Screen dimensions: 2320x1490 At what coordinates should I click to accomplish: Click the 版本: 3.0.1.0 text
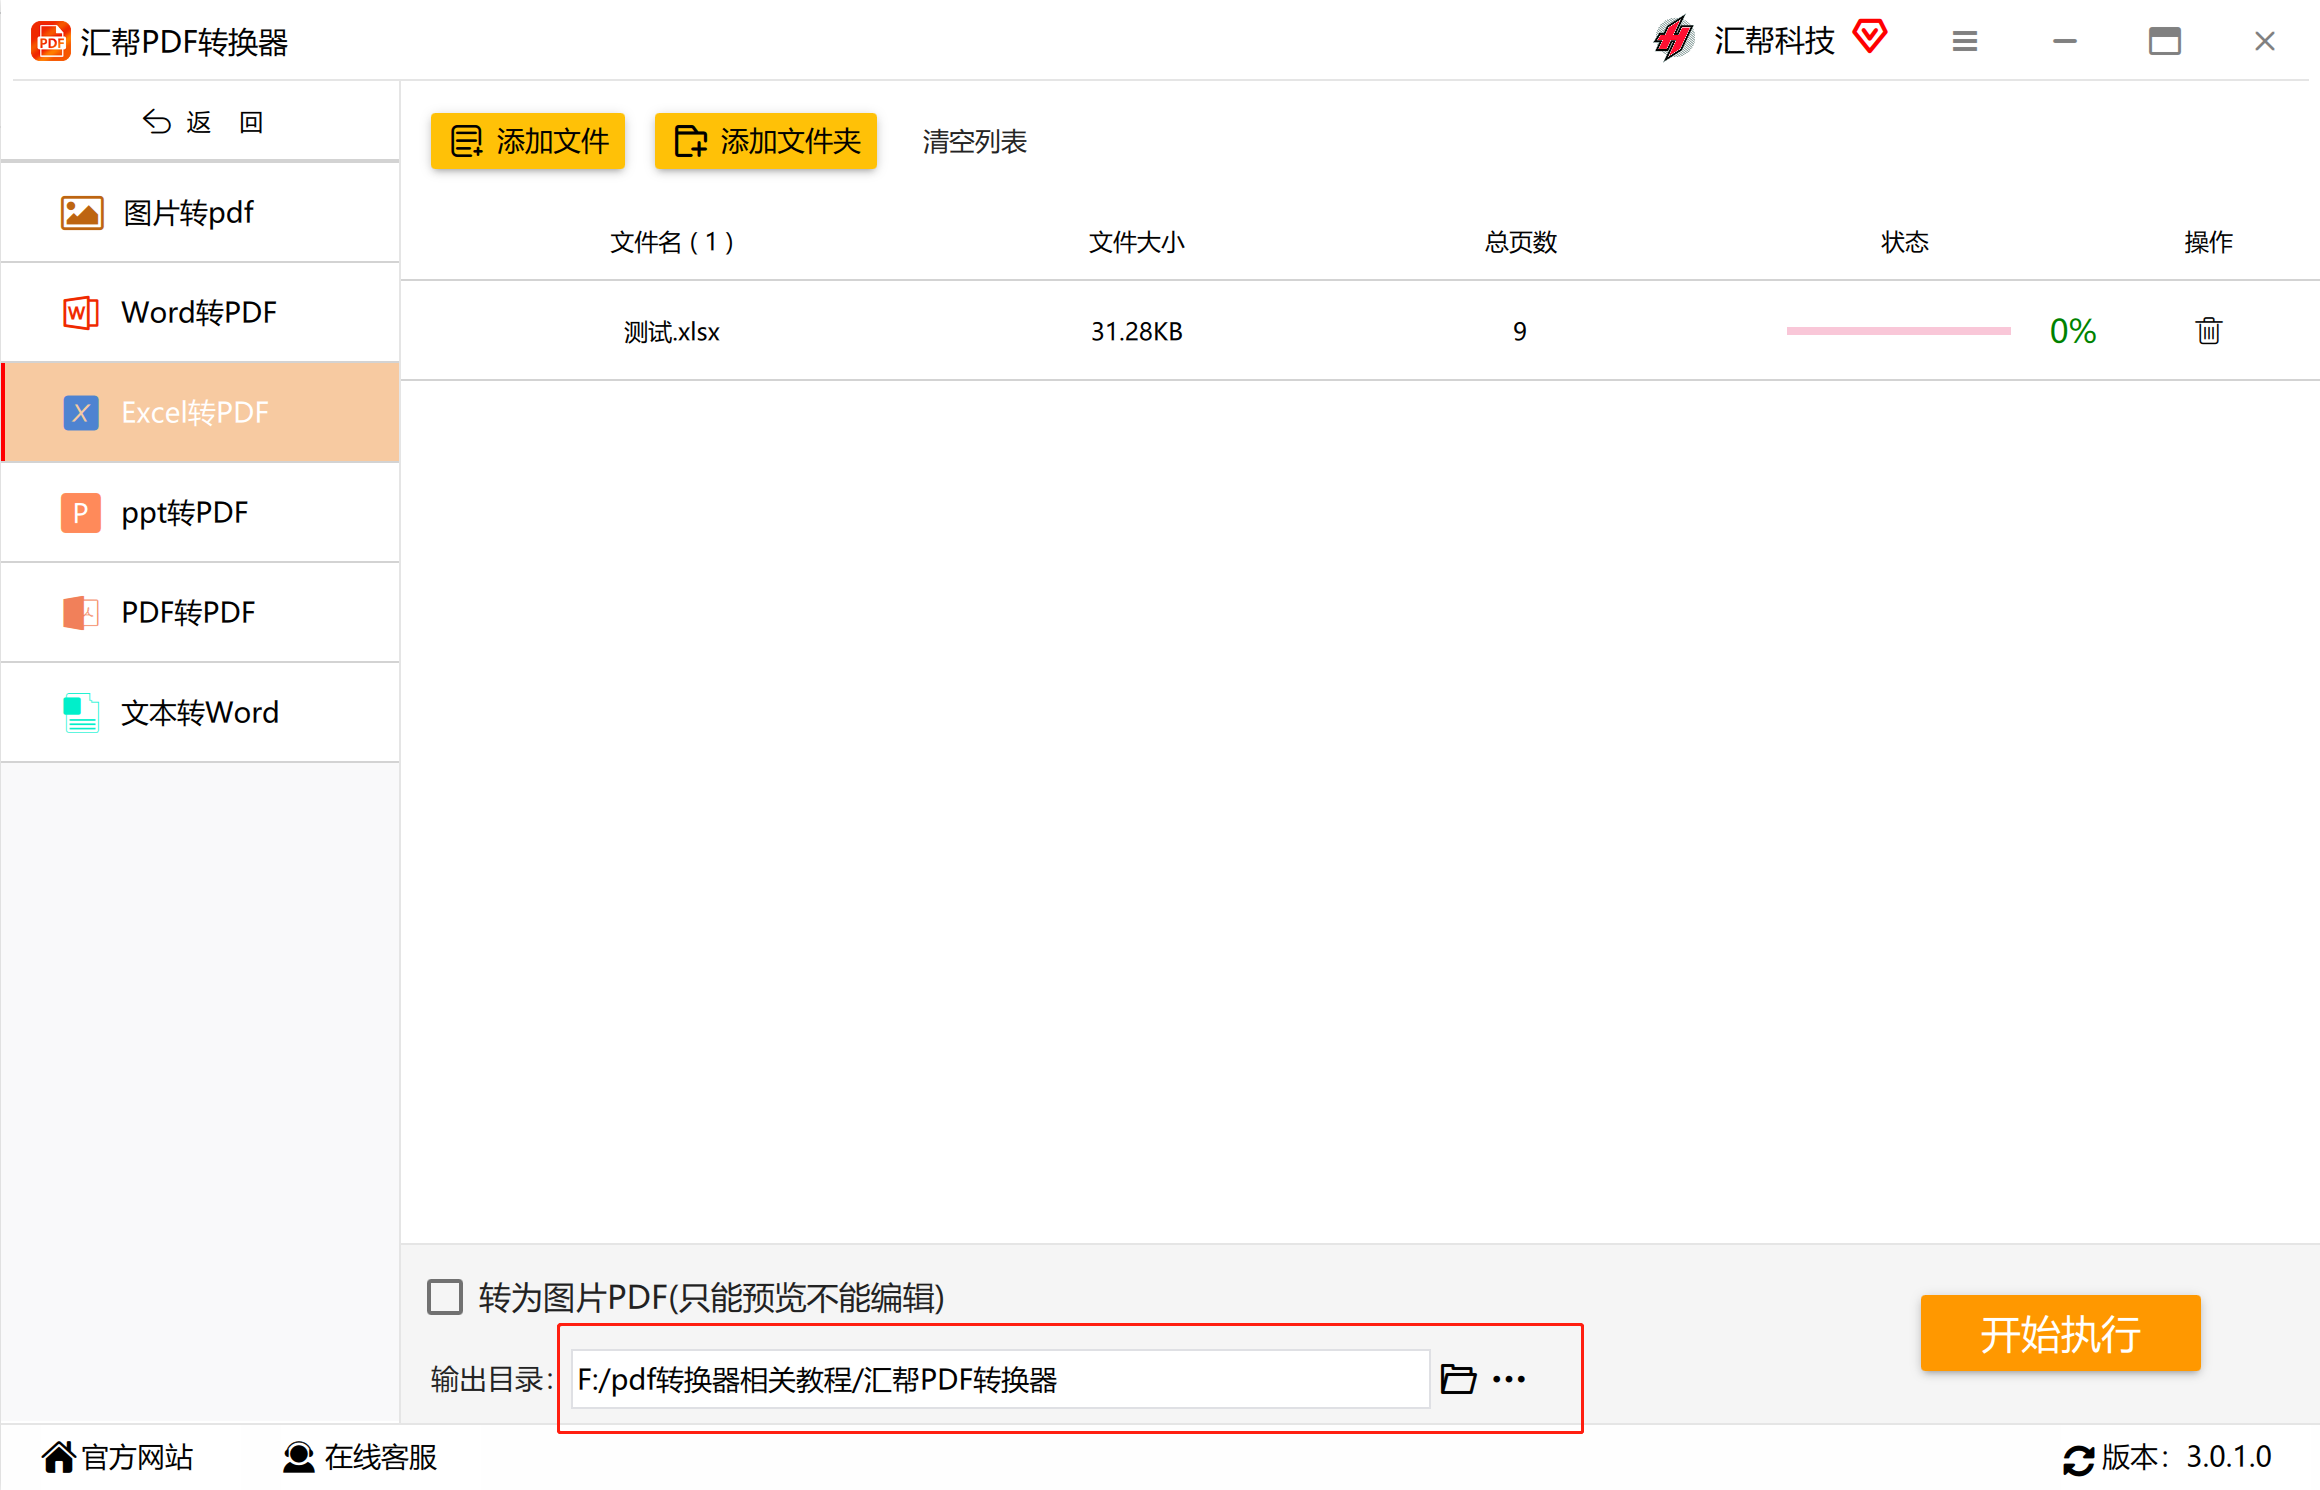pos(2186,1457)
